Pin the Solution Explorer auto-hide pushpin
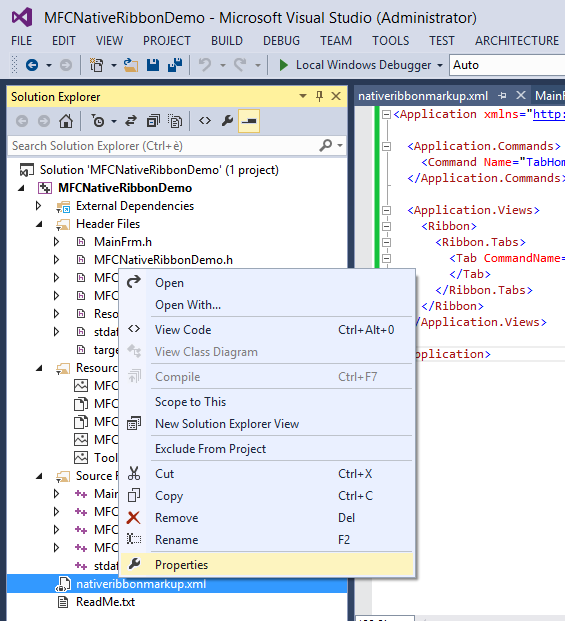The width and height of the screenshot is (565, 621). (x=319, y=96)
